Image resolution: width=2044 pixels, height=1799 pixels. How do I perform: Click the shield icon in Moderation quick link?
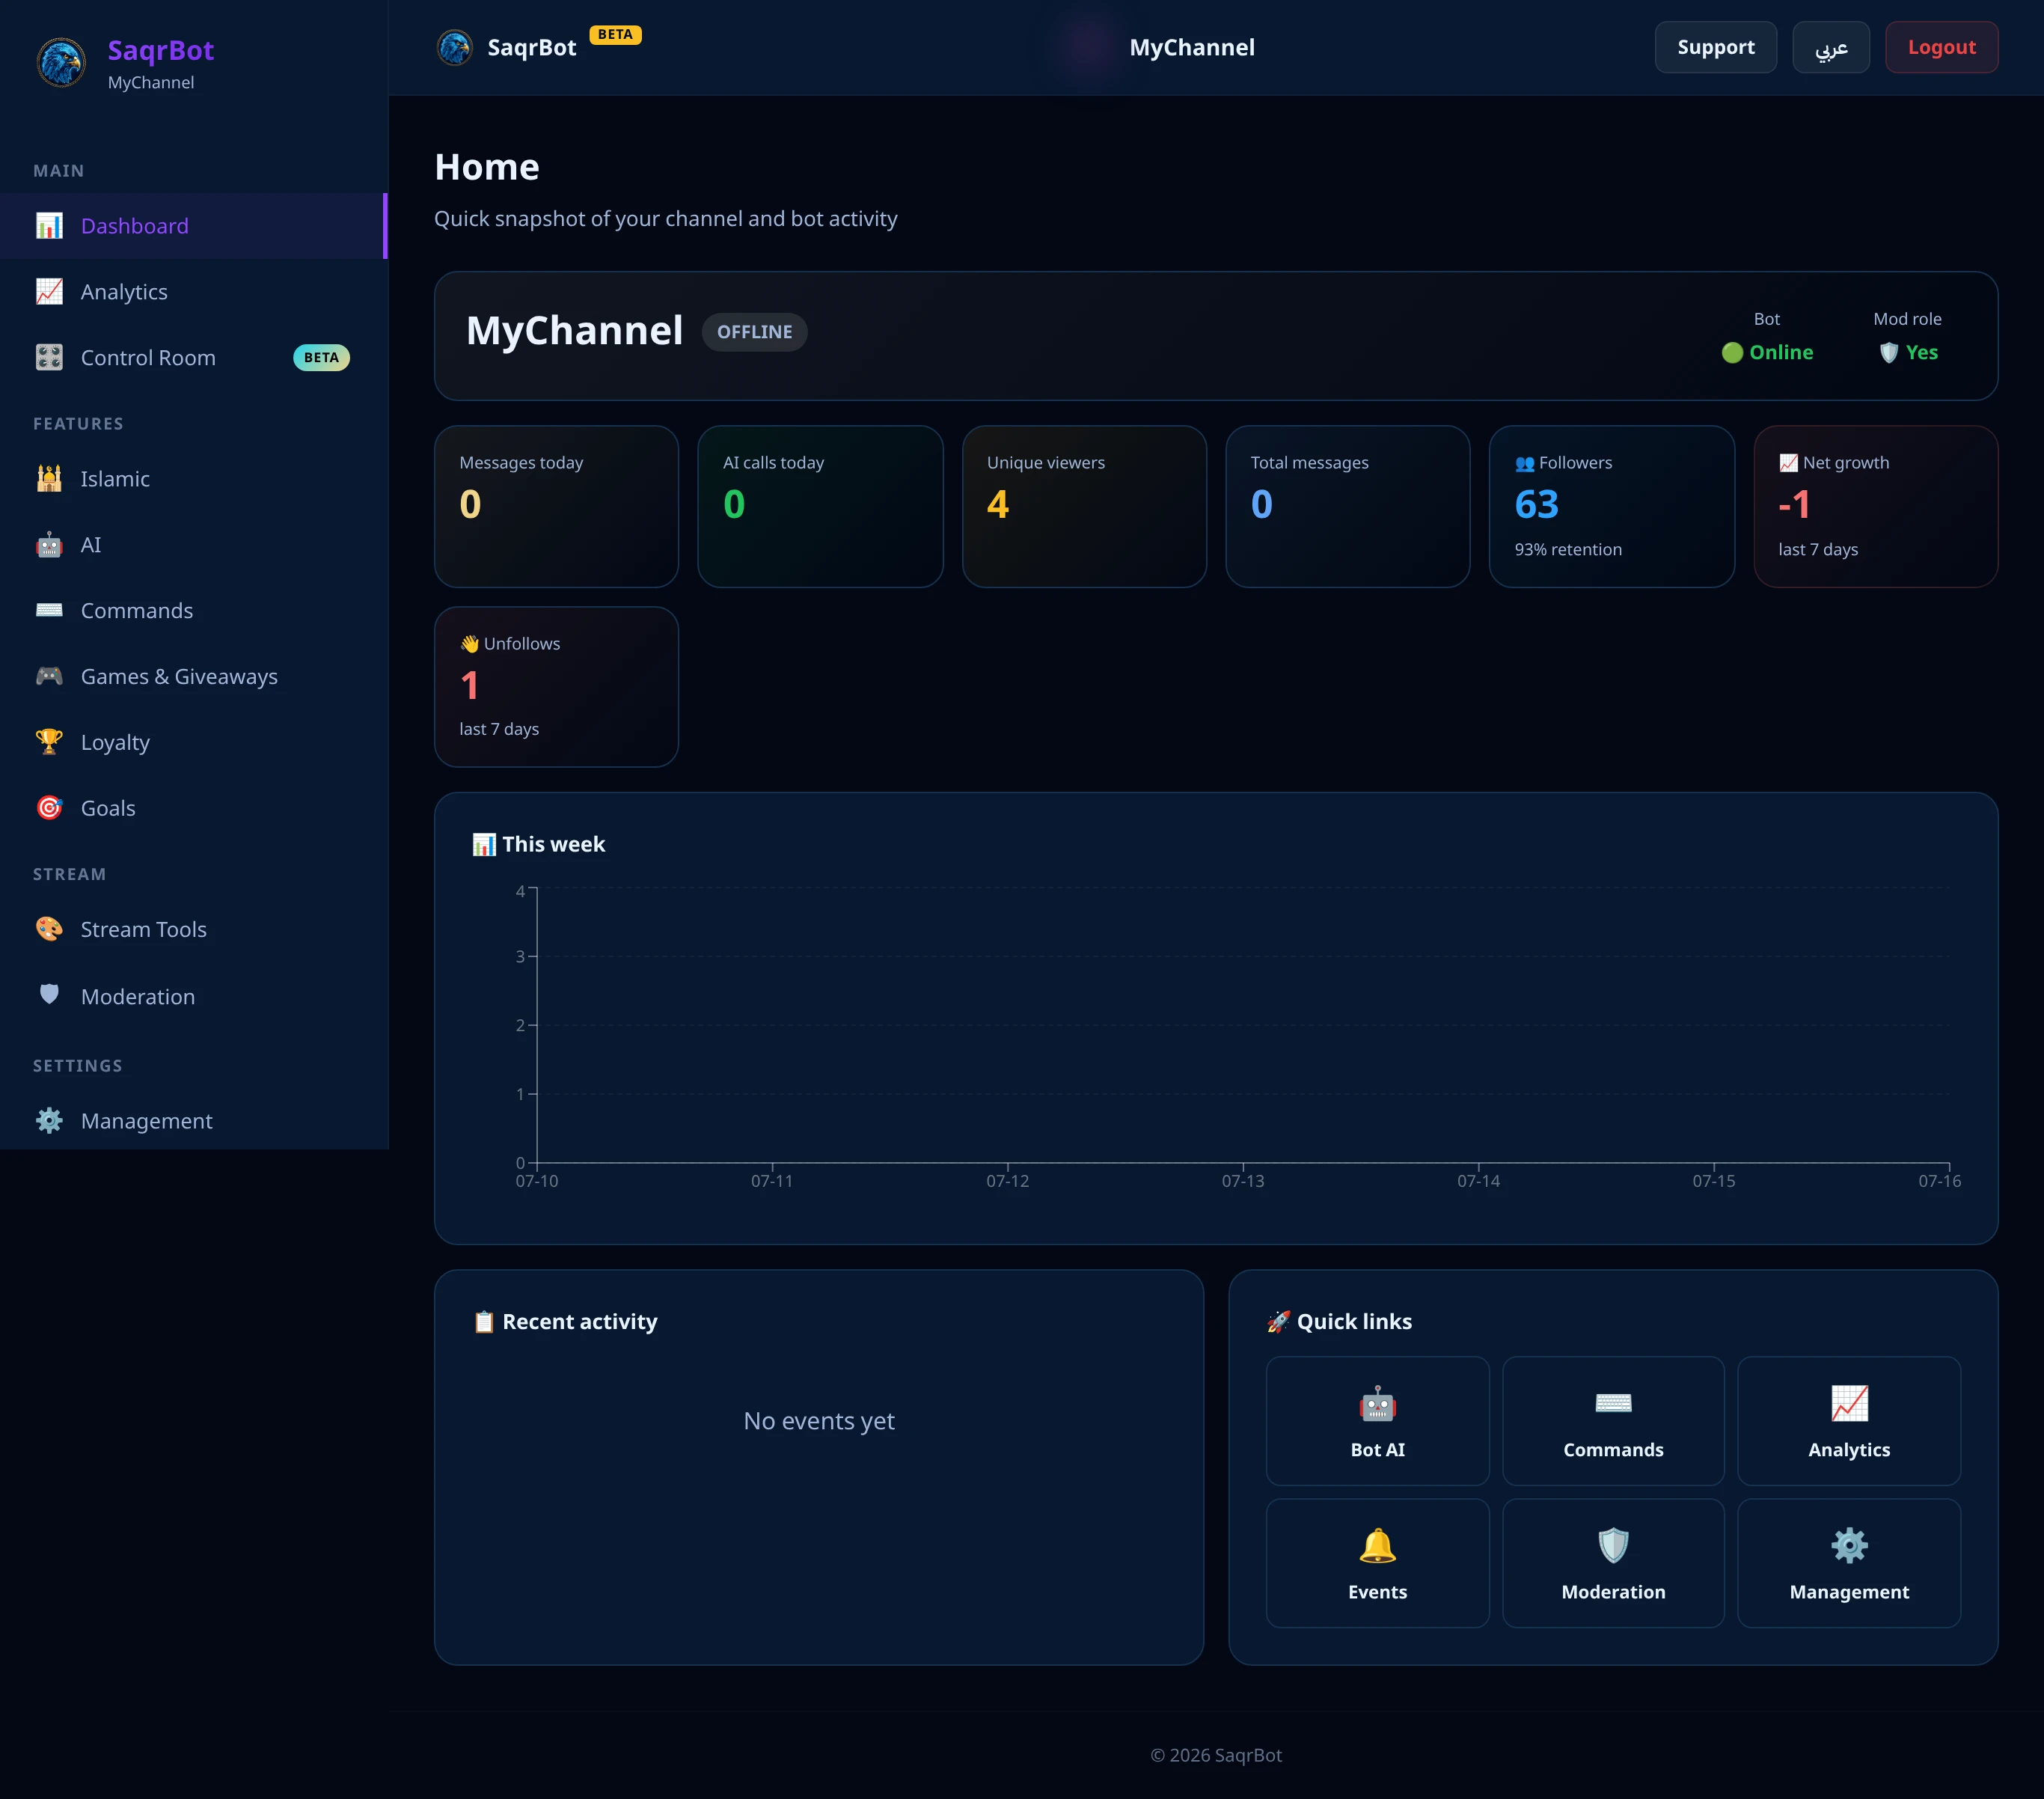tap(1613, 1546)
